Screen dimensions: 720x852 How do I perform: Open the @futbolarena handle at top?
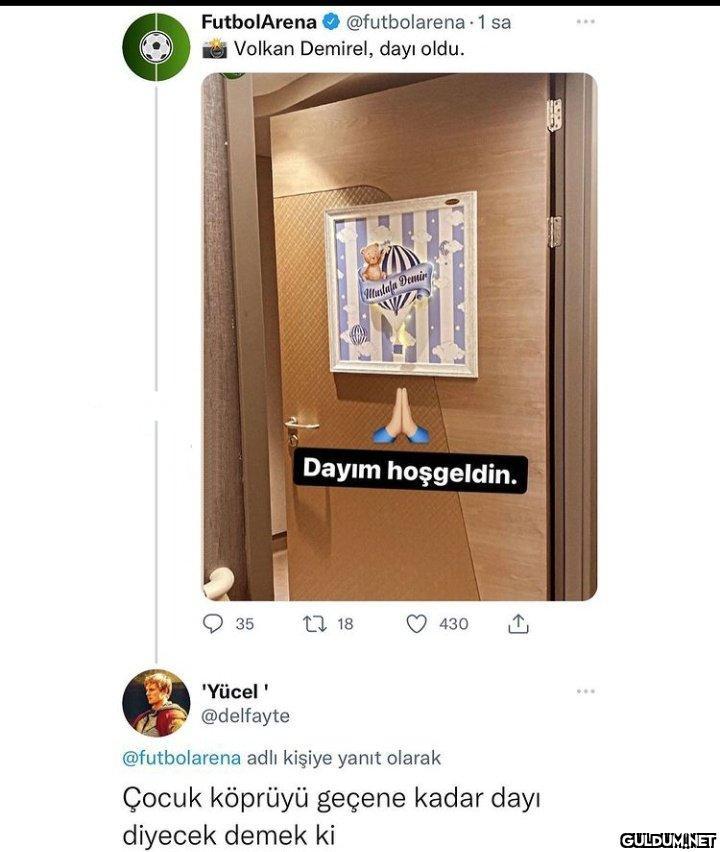click(x=405, y=22)
